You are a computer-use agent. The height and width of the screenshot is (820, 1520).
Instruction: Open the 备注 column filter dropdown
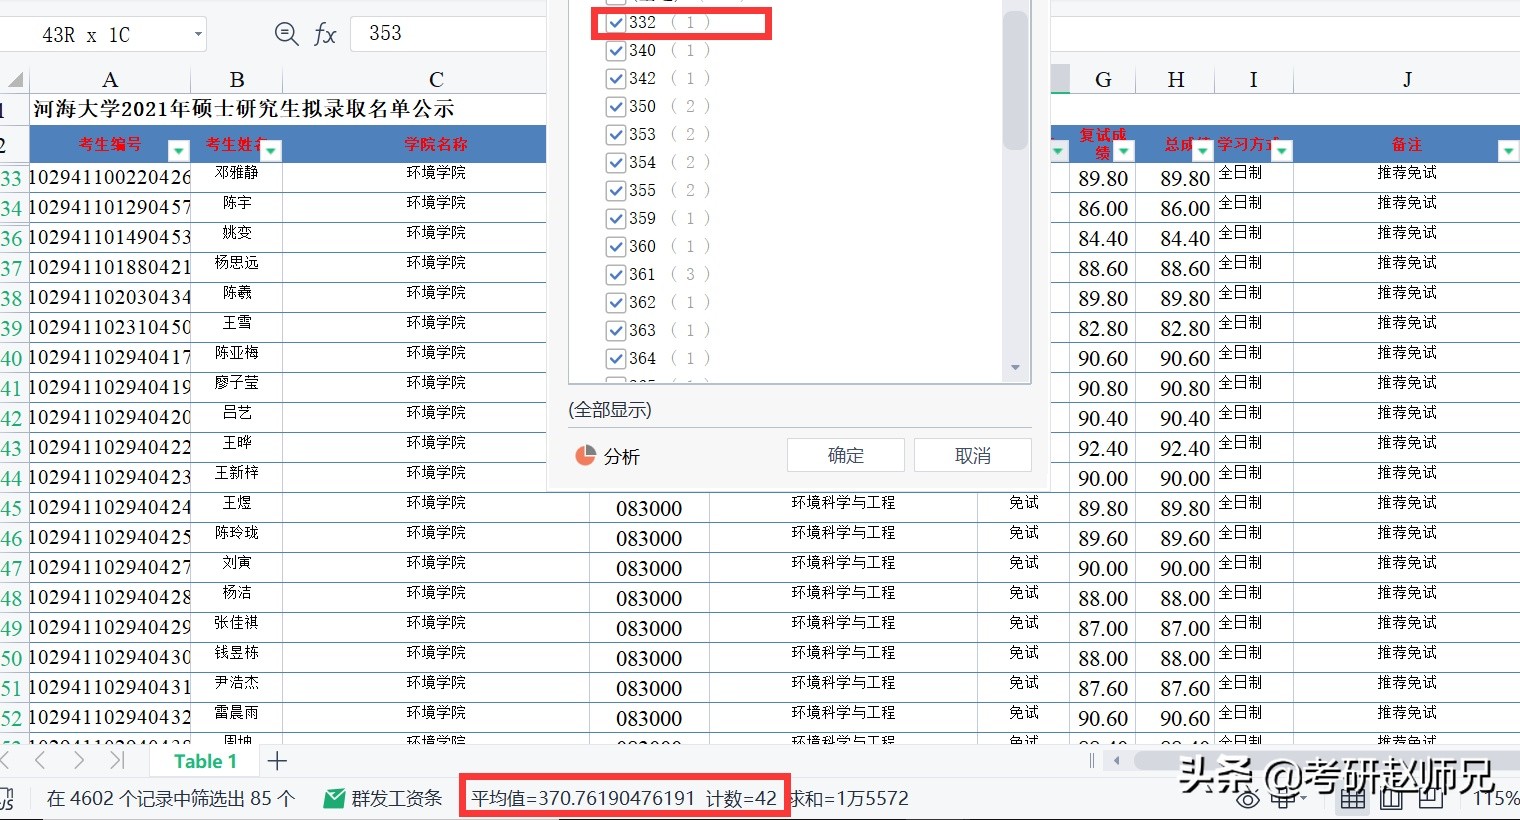pyautogui.click(x=1511, y=150)
